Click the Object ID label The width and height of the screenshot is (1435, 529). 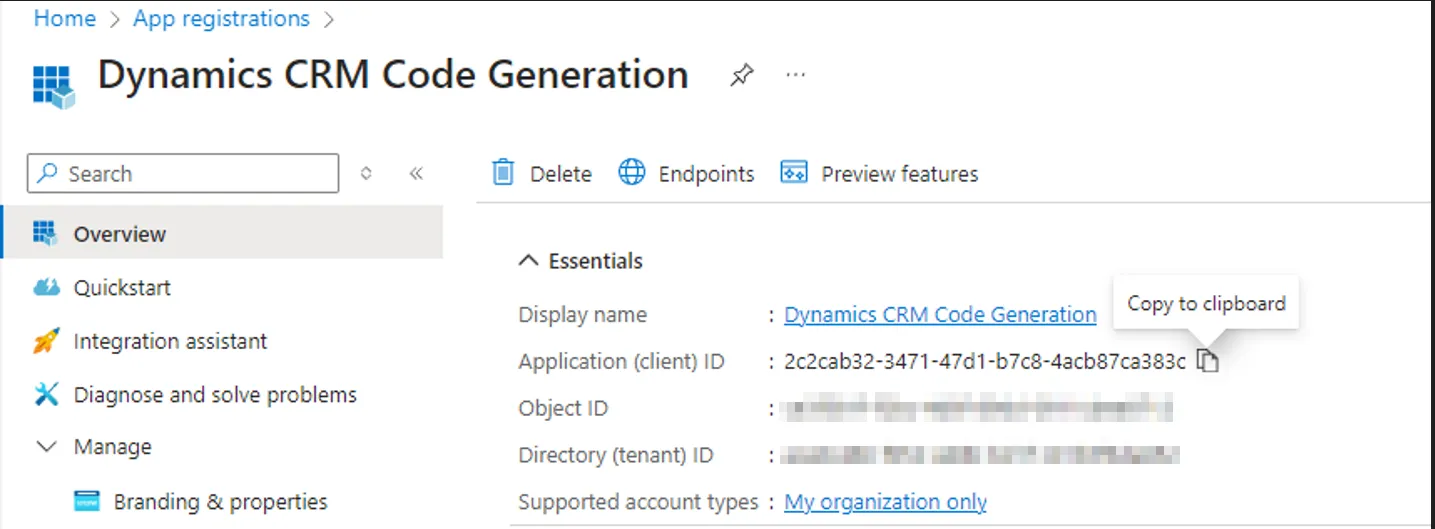(563, 408)
